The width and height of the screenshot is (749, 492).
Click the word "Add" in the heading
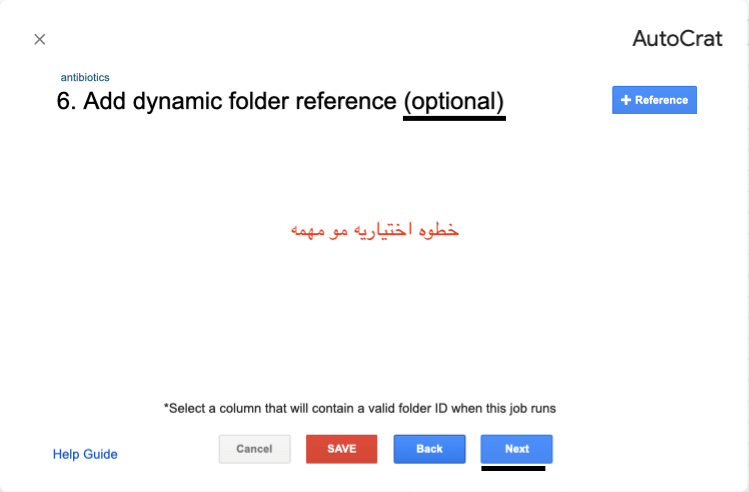105,101
